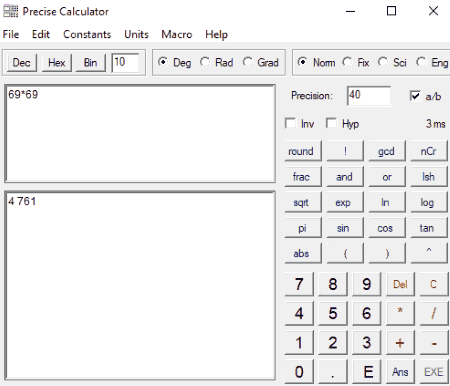Click the Precision input field
Screen dimensions: 450x386
(369, 96)
